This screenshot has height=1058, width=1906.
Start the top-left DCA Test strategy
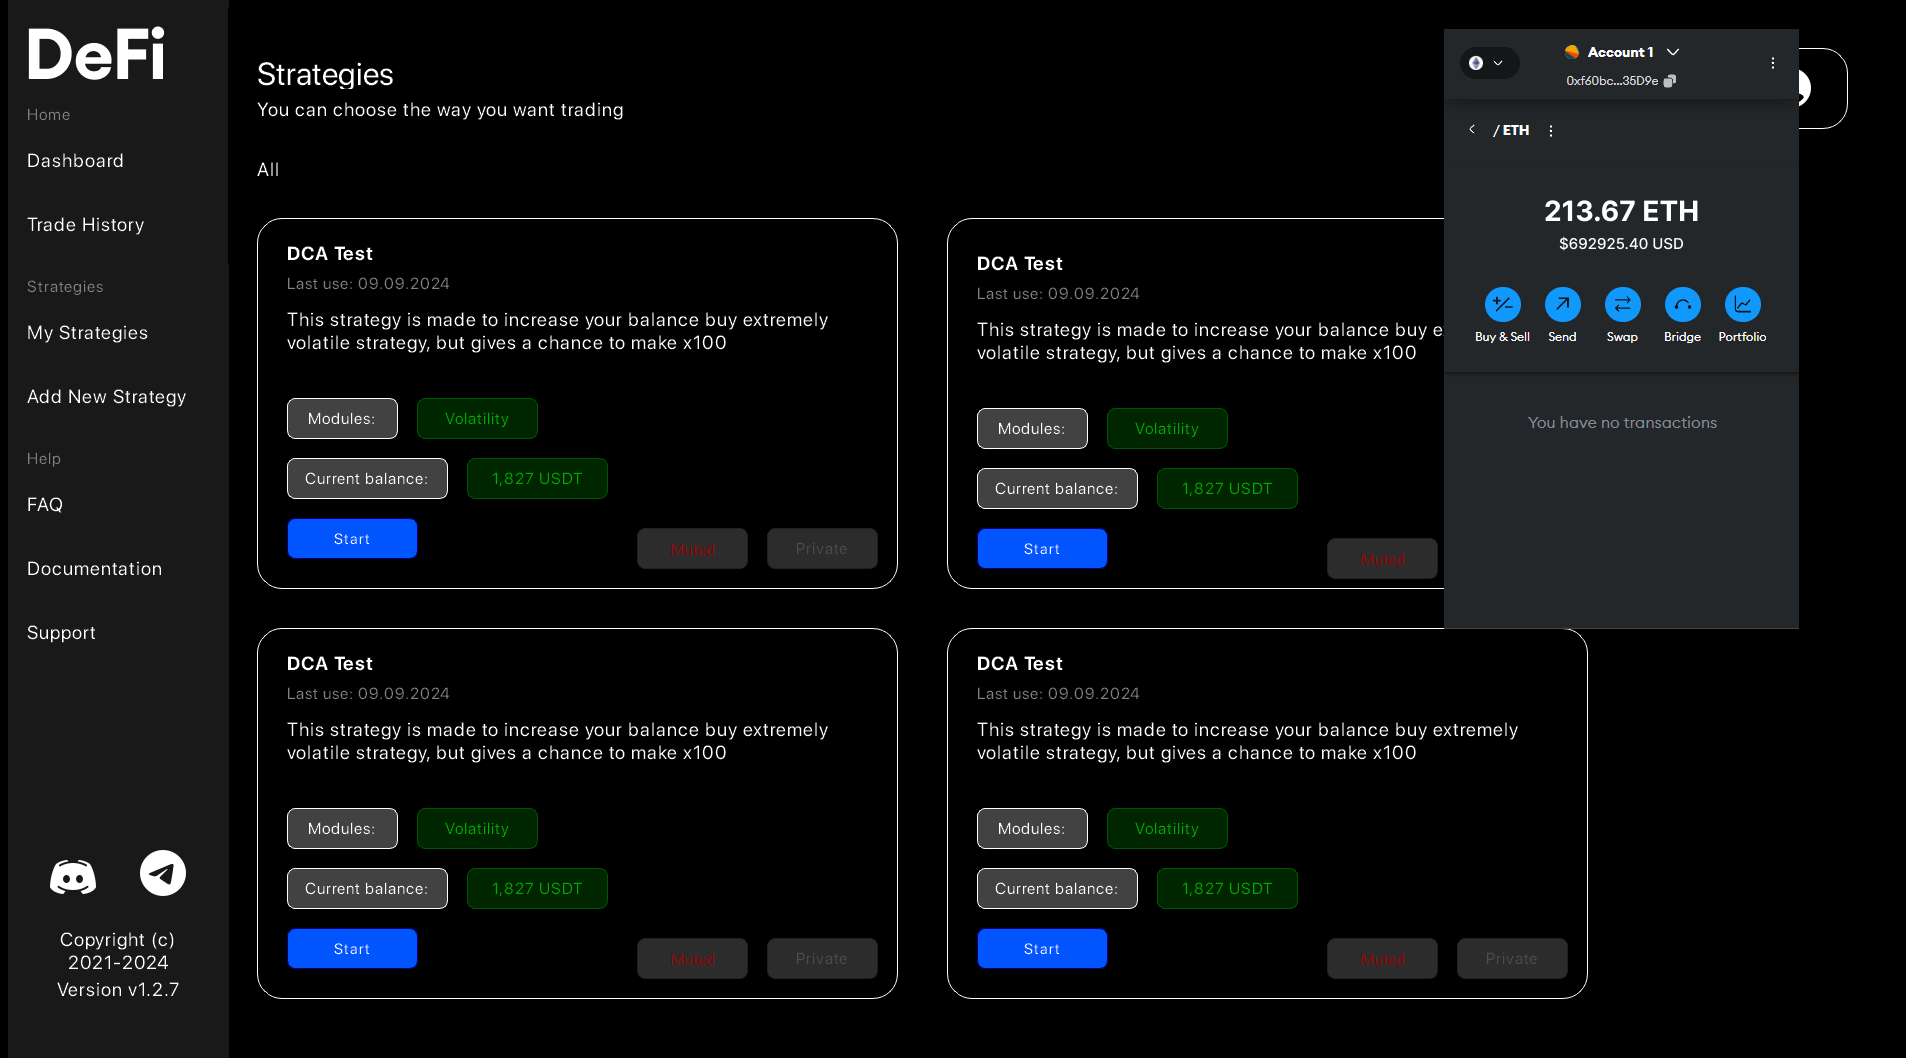point(352,539)
